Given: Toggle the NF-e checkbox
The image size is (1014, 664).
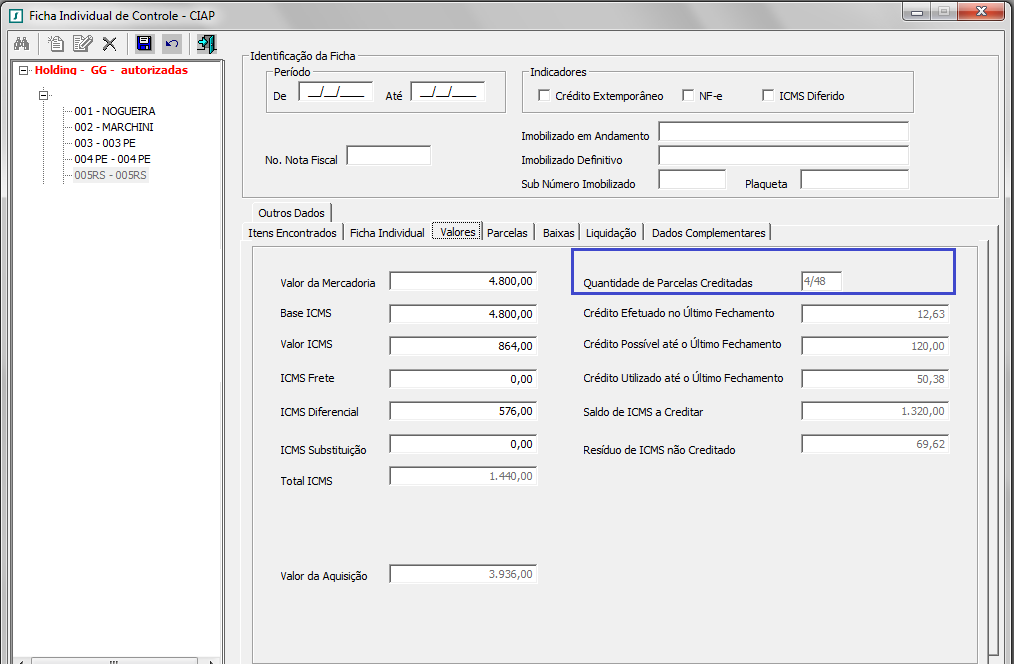Looking at the screenshot, I should pyautogui.click(x=688, y=96).
